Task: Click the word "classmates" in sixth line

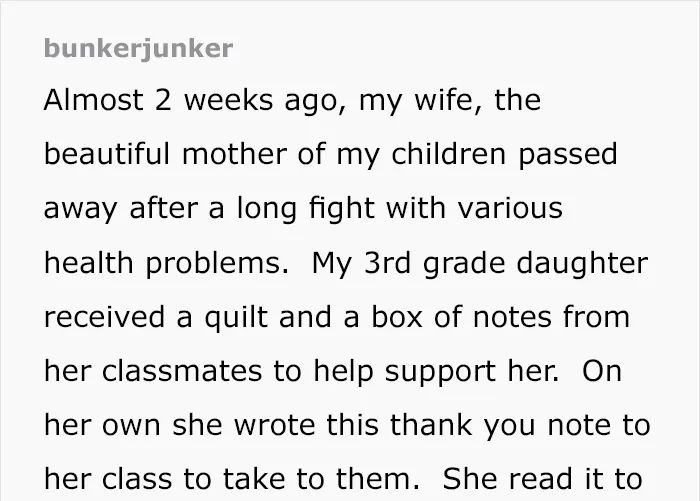Action: 182,371
